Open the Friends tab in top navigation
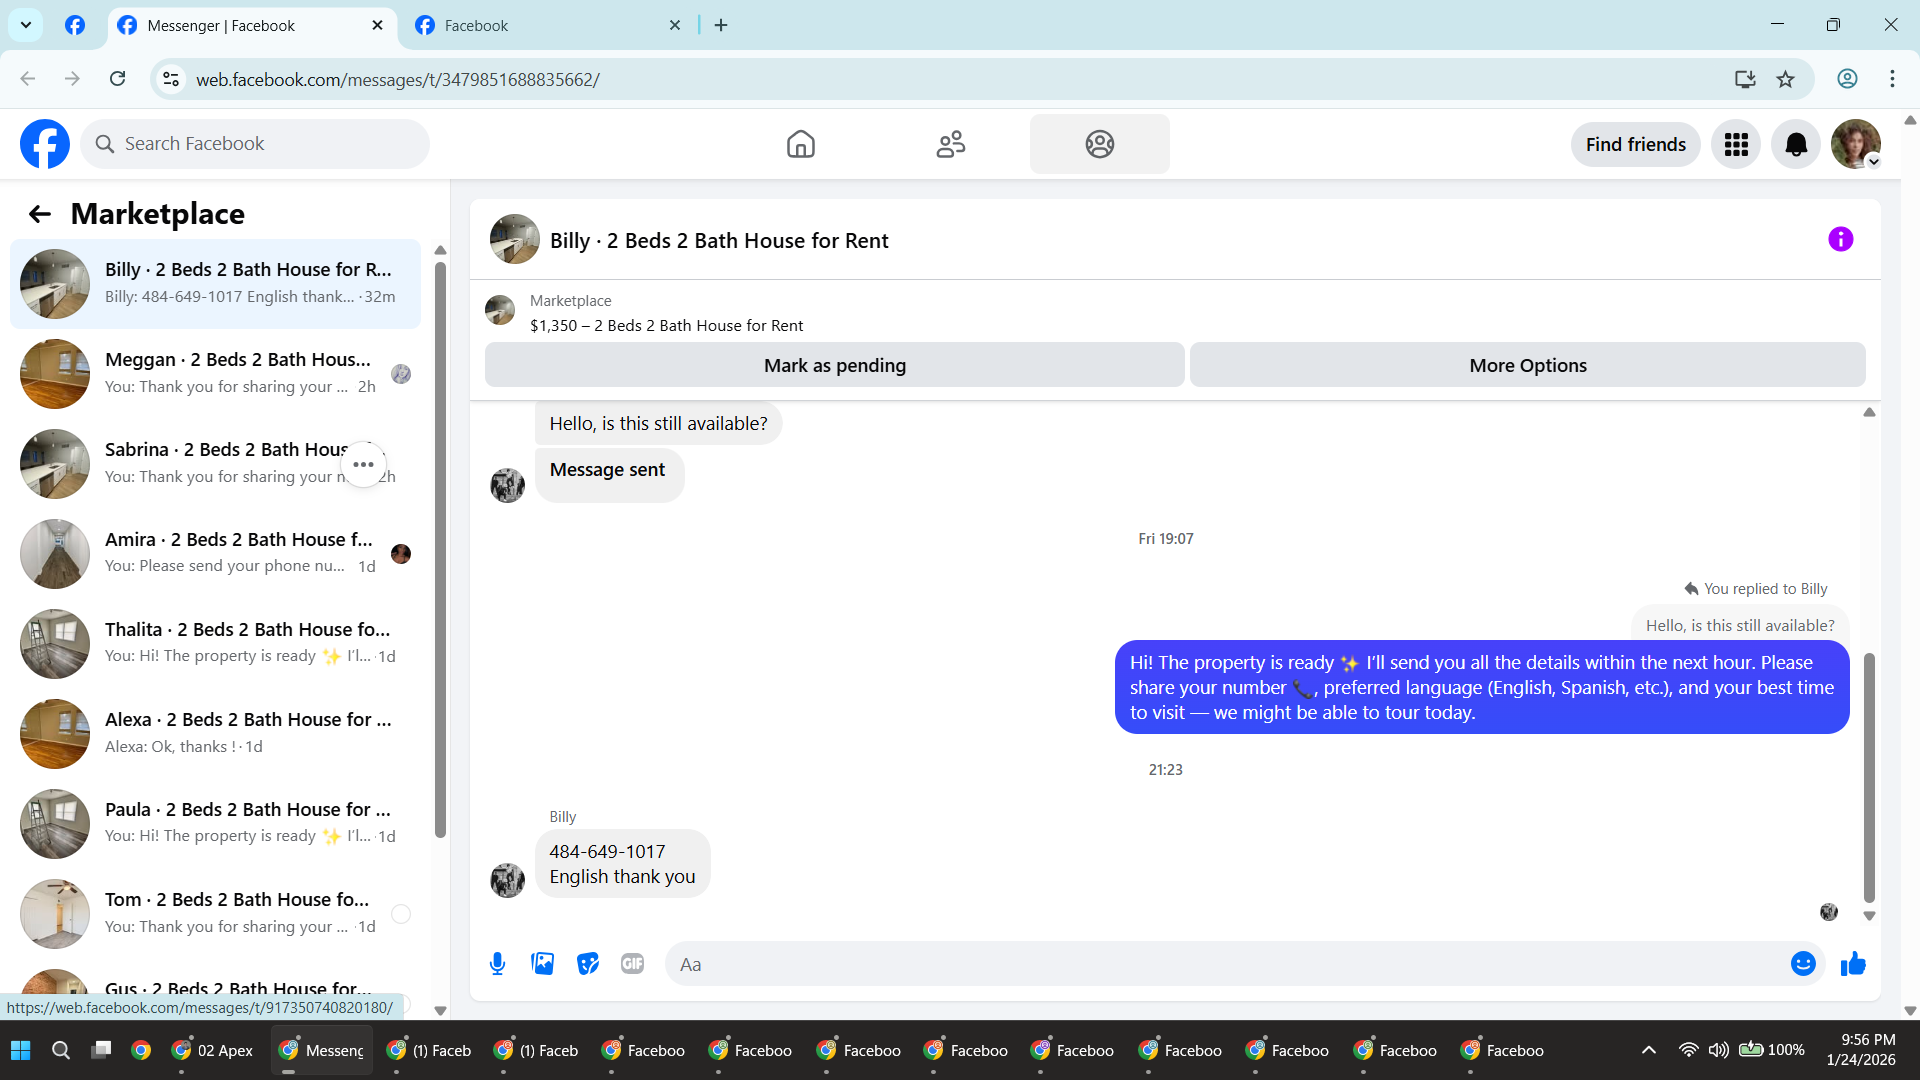1920x1080 pixels. 950,145
